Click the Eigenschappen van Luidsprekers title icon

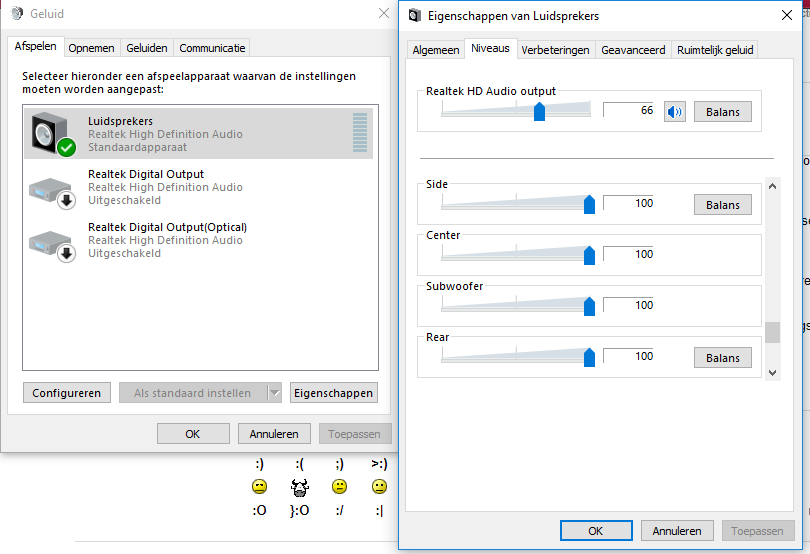414,15
